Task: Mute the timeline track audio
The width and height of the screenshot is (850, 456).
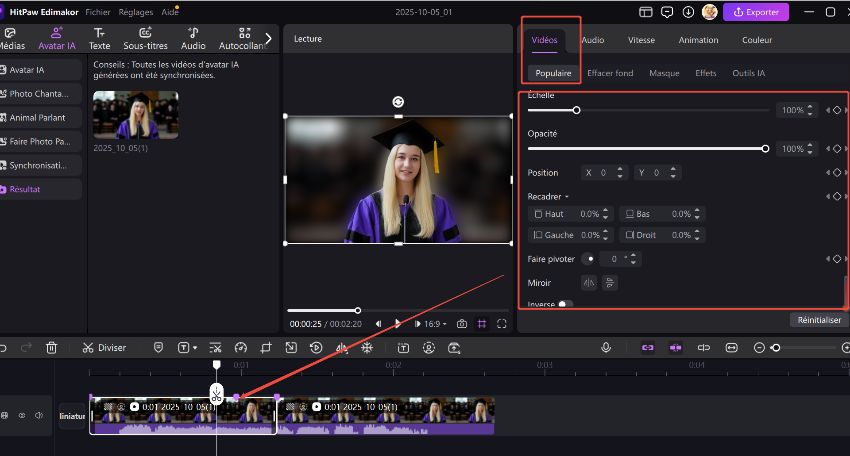Action: [x=39, y=415]
